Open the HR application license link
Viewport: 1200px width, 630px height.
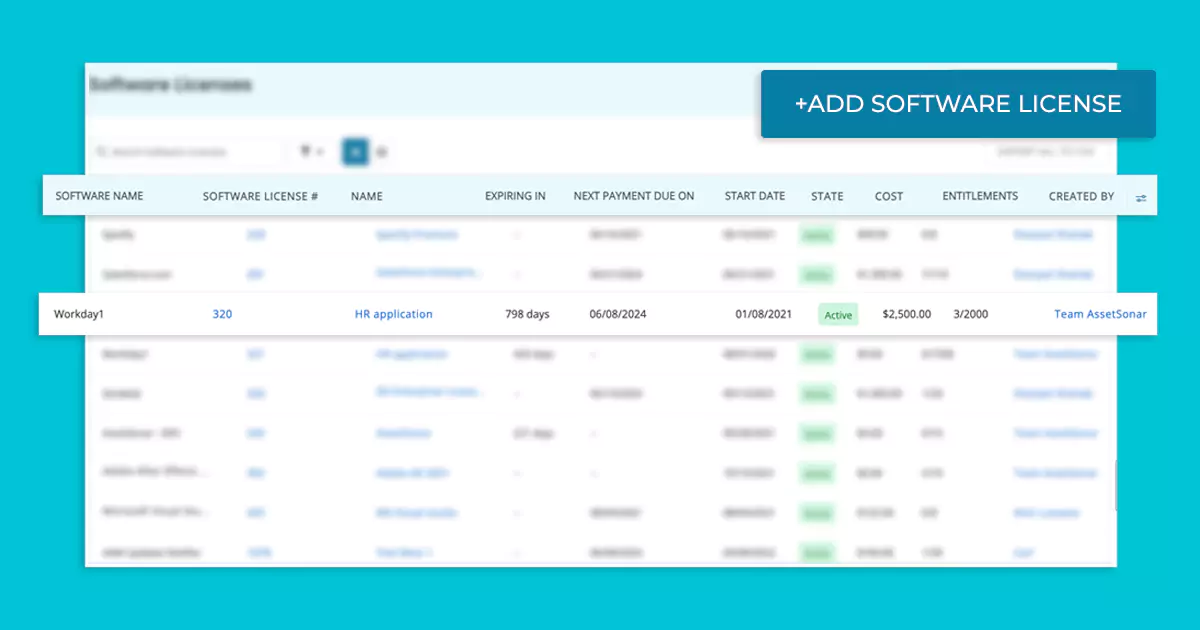pos(393,314)
